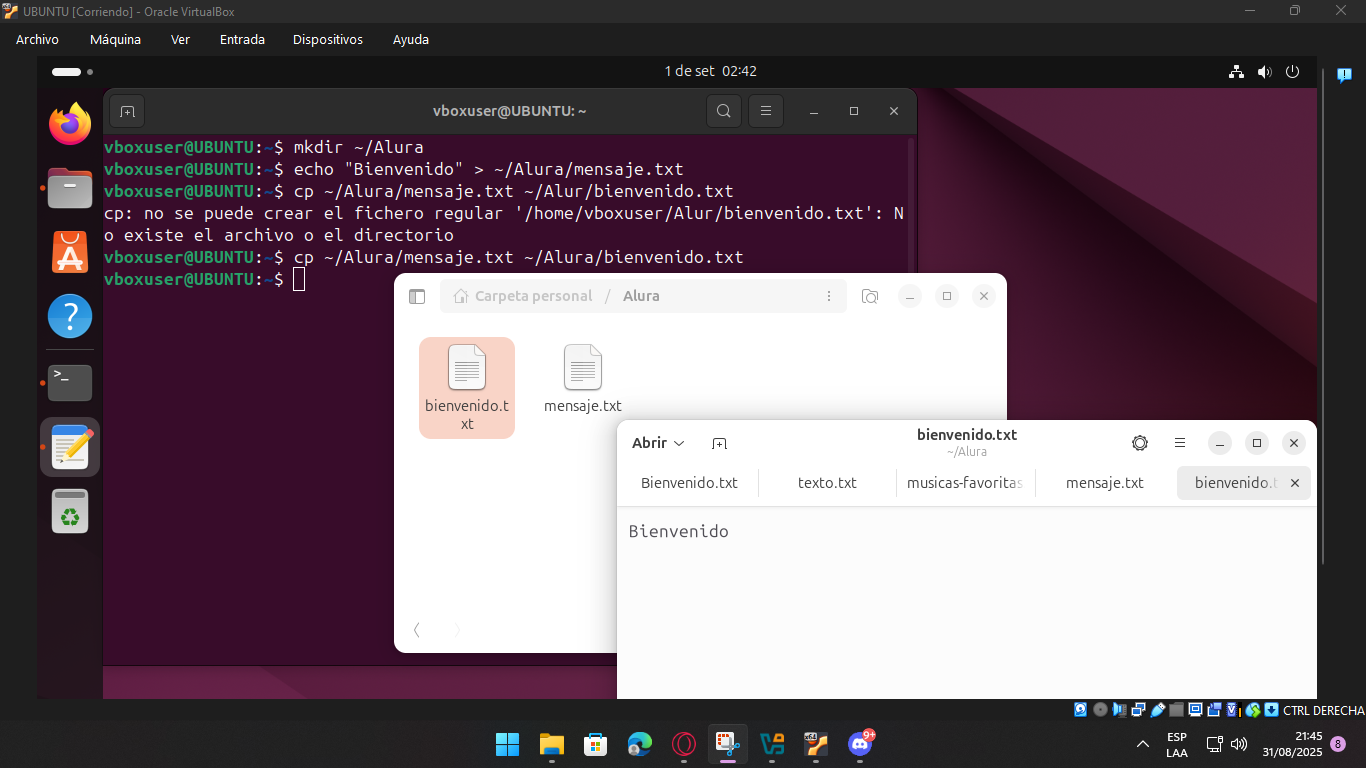This screenshot has width=1366, height=768.
Task: Click the VirtualBox network adapters status icon
Action: (x=1139, y=710)
